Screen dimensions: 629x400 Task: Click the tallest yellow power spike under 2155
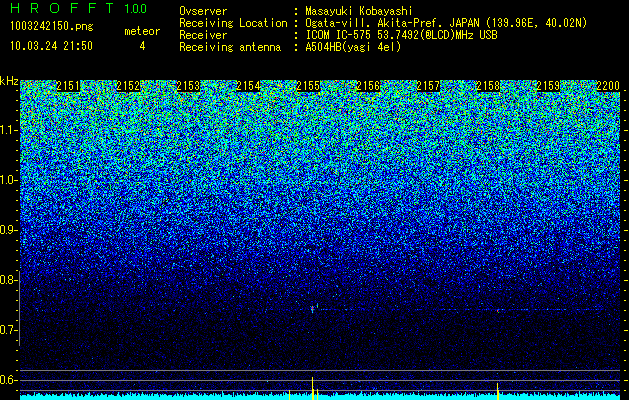[312, 388]
